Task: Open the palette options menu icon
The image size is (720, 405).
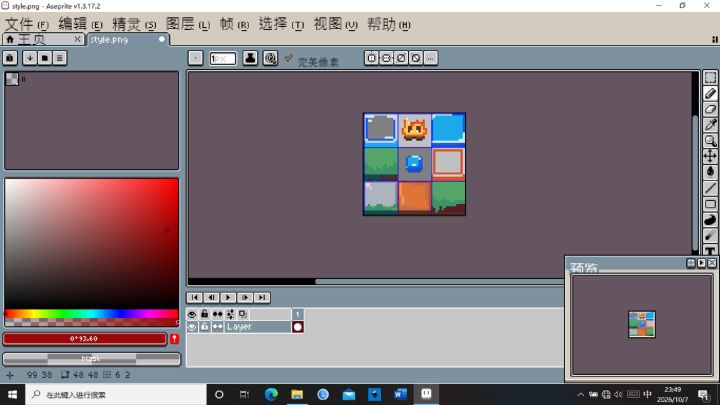Action: click(x=60, y=58)
